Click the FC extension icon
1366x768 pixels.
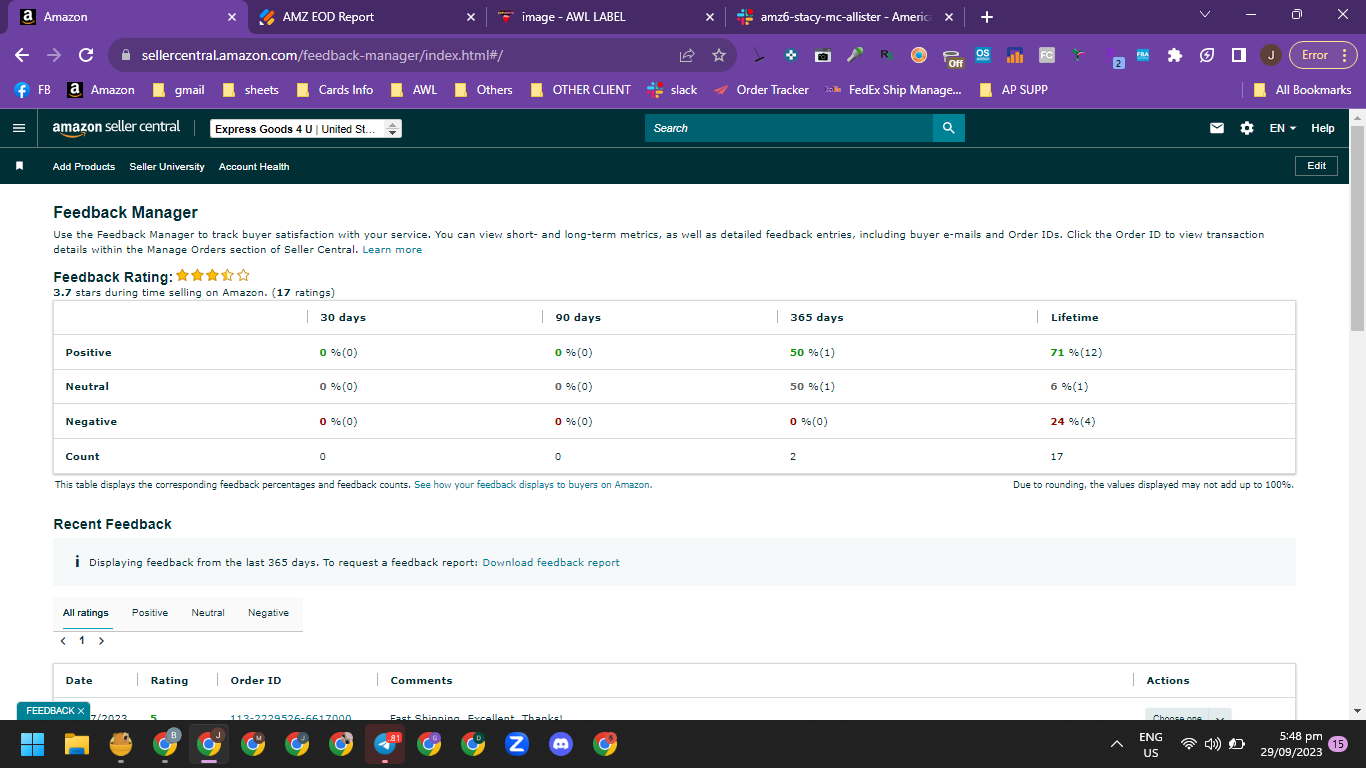[1046, 55]
